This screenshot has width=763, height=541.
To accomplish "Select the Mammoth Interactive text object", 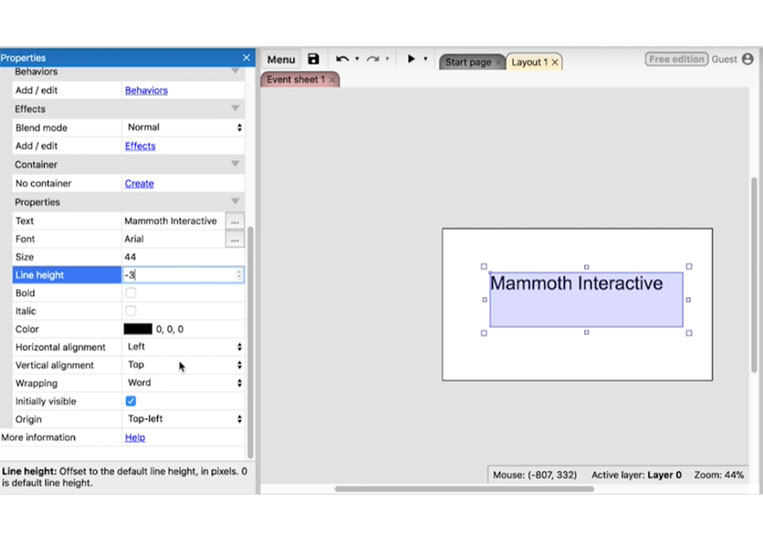I will [586, 300].
